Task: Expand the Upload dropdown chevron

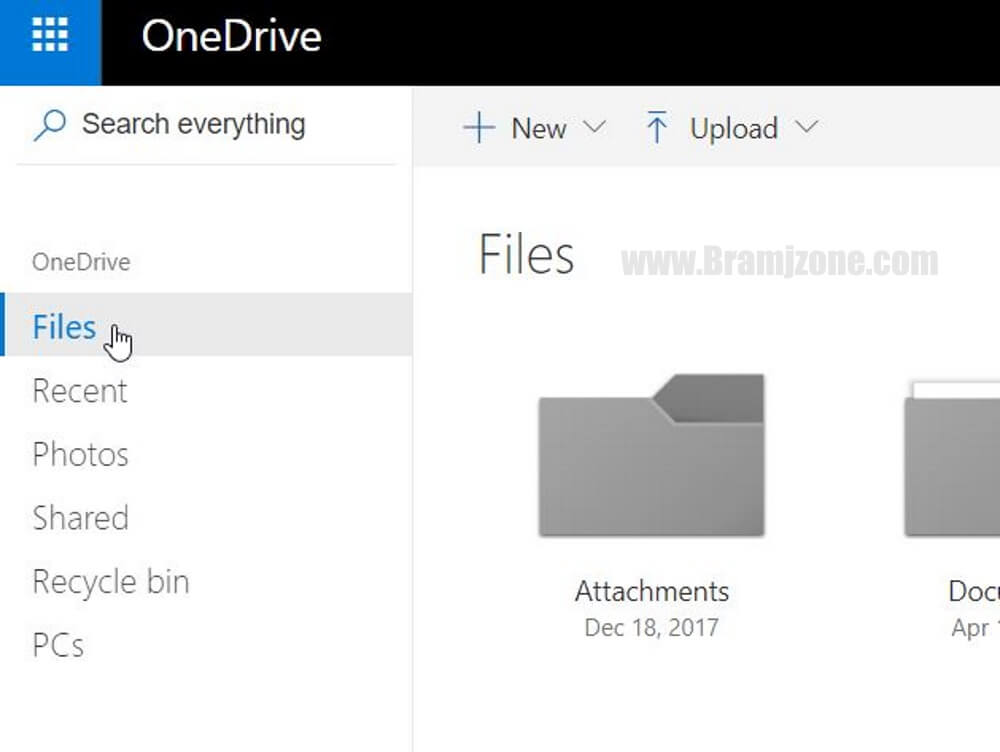Action: click(807, 127)
